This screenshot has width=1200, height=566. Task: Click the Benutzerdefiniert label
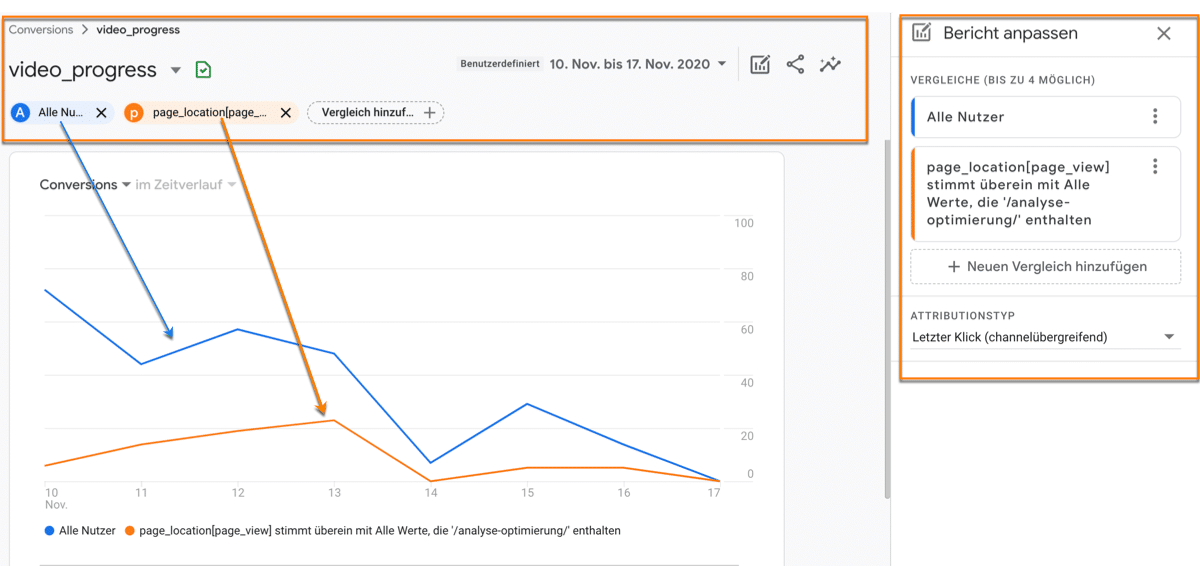500,64
